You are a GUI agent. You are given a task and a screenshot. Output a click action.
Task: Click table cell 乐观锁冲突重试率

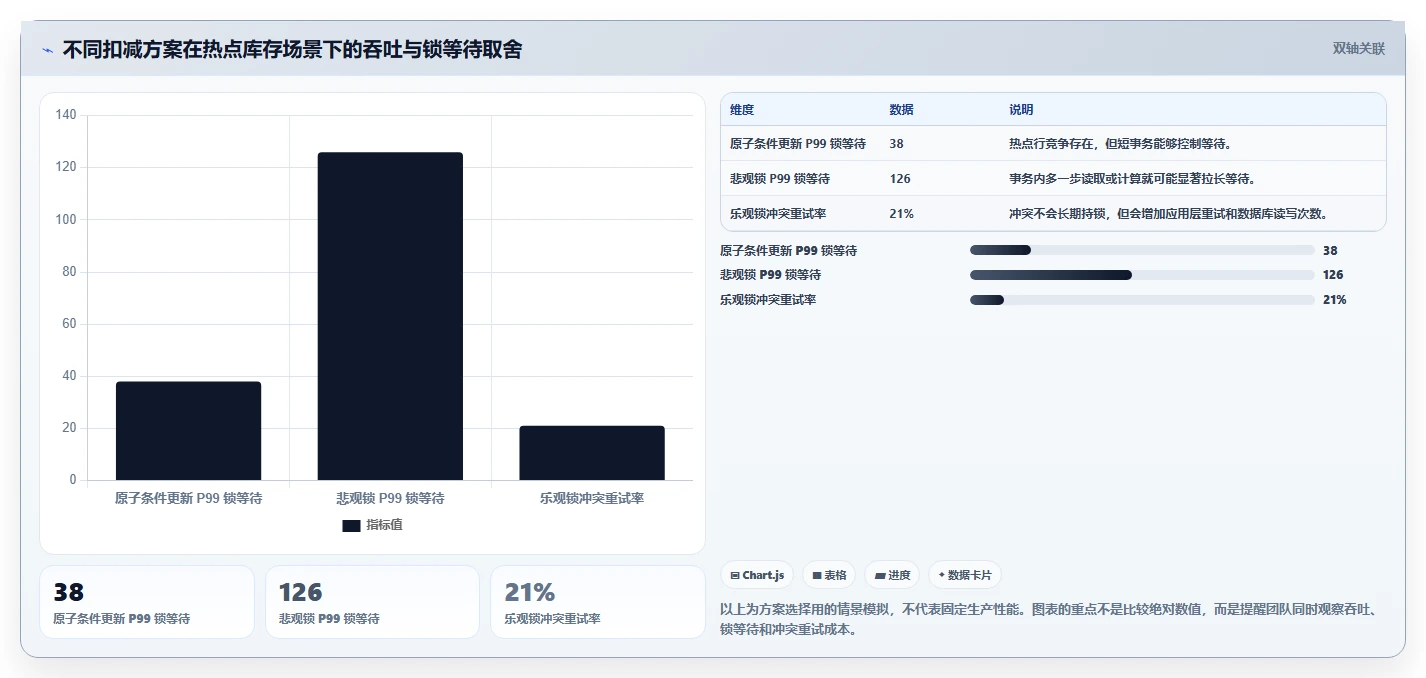tap(778, 214)
